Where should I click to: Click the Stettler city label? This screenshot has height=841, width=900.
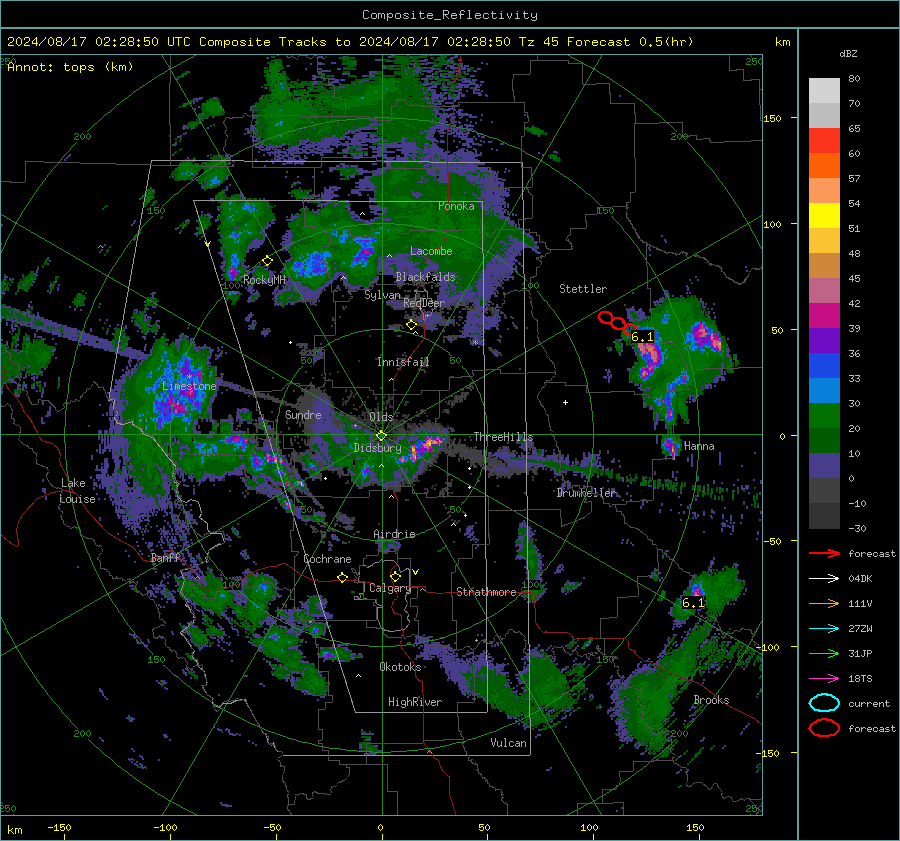click(x=583, y=289)
